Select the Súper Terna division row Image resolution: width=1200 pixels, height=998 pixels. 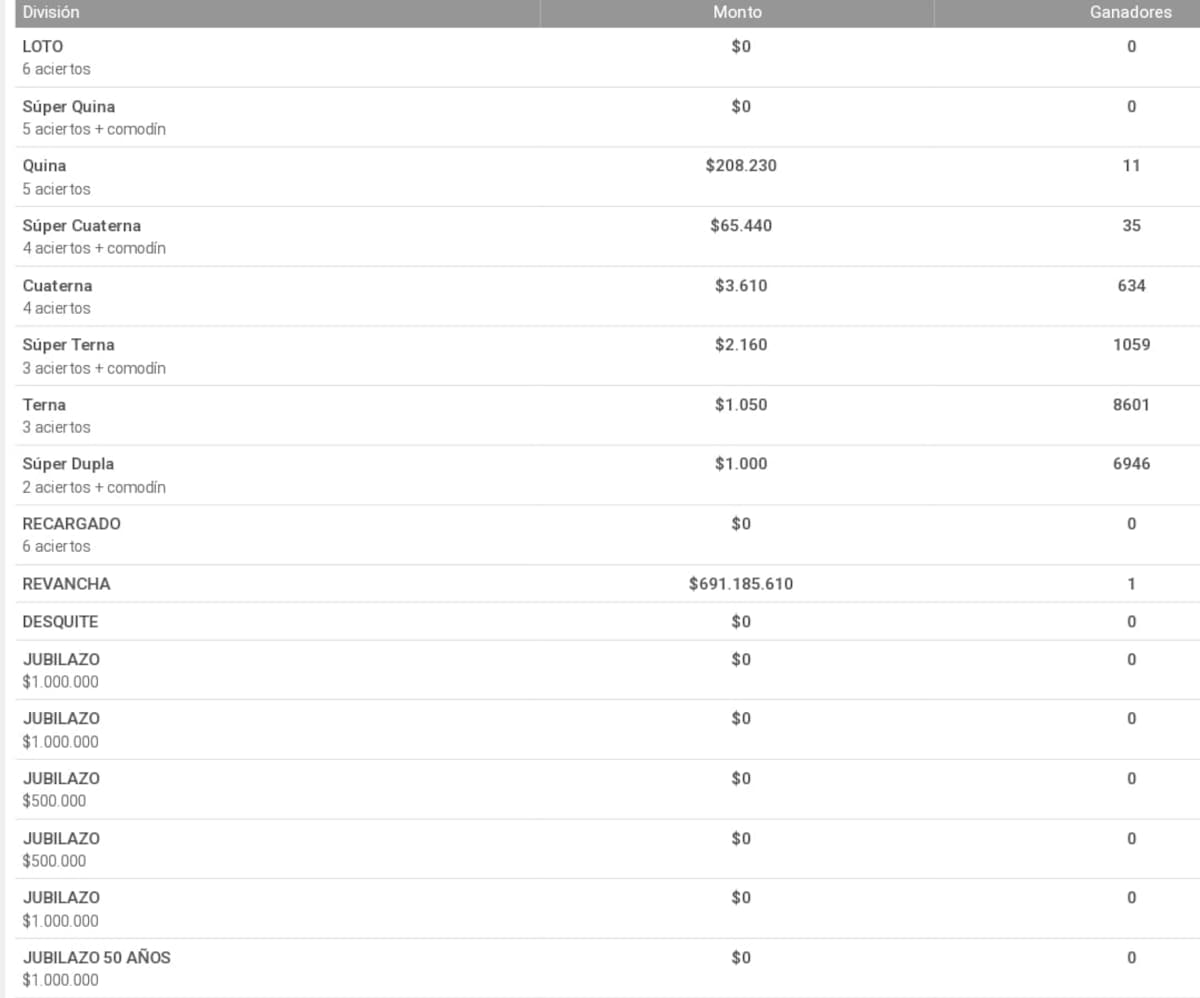[x=600, y=356]
